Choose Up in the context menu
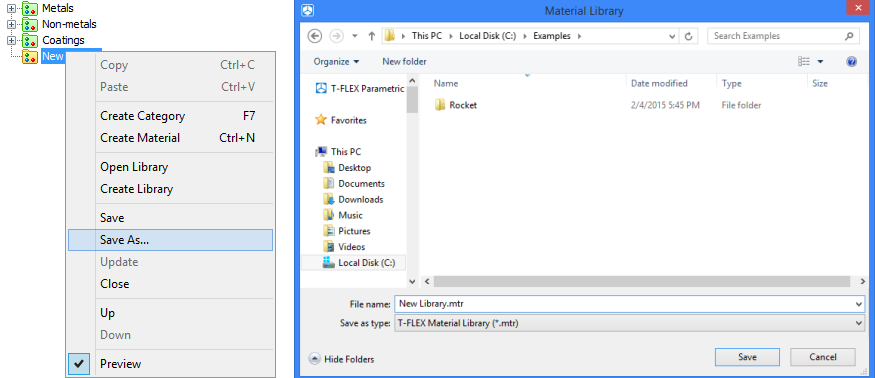Screen dimensions: 875x378 pyautogui.click(x=170, y=313)
